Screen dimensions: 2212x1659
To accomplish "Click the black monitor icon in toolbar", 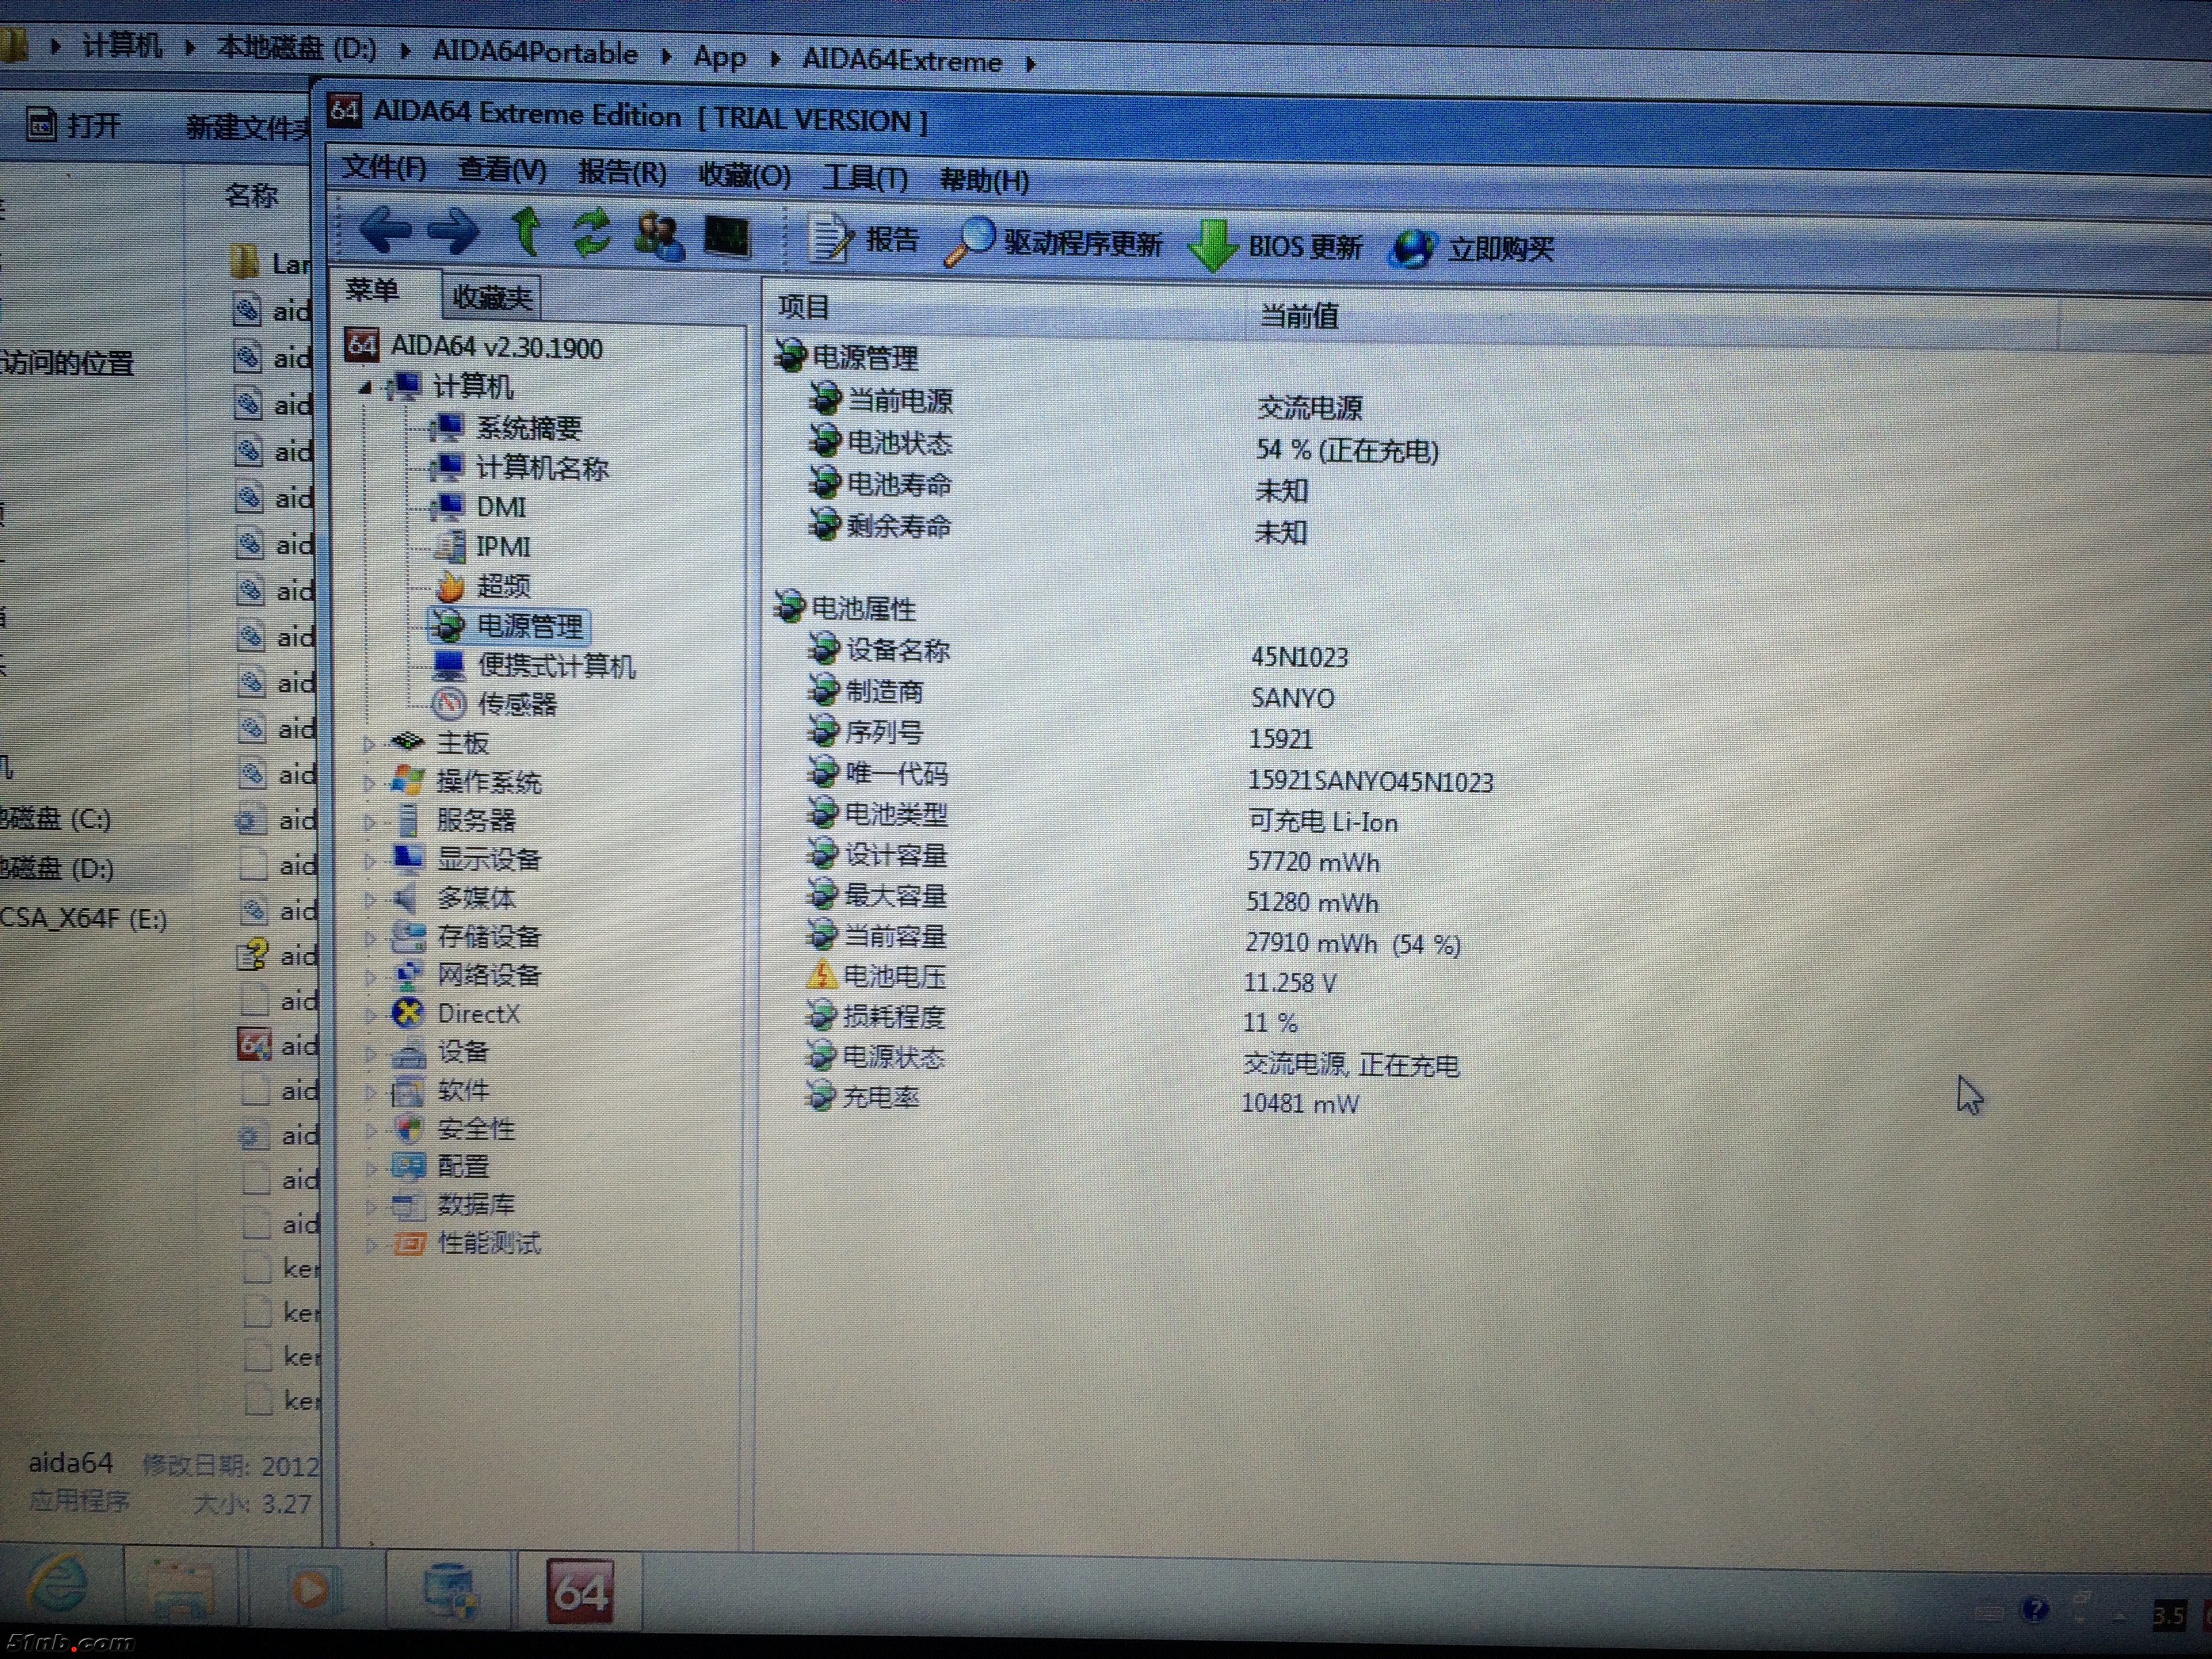I will [x=727, y=237].
